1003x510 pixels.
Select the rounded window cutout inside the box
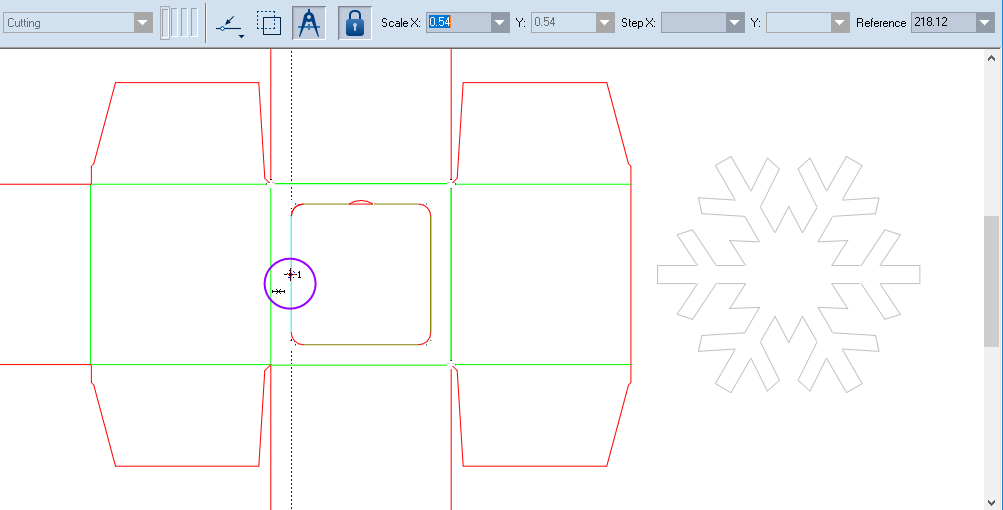430,275
